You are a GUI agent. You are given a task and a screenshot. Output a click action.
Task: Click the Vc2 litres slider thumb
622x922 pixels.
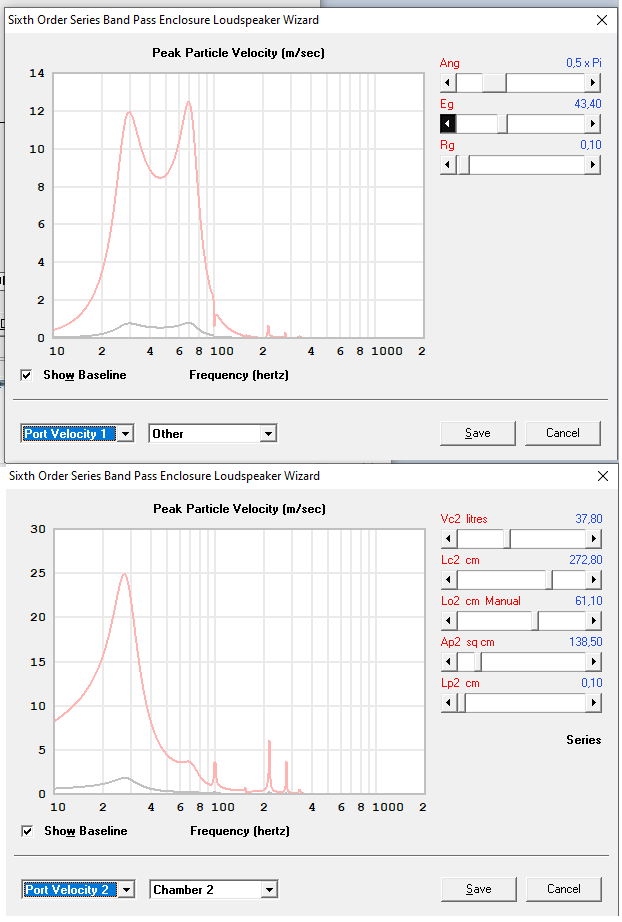[x=507, y=539]
